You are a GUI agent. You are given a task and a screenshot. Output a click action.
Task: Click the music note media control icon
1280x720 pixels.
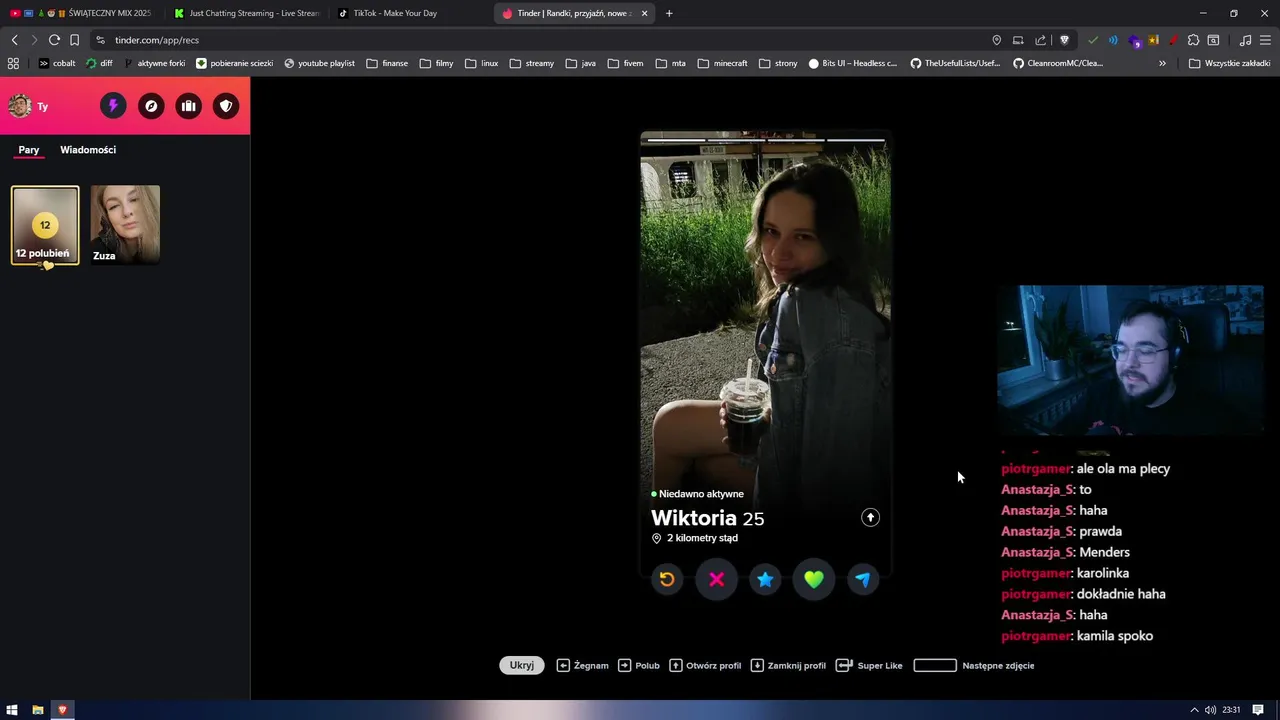coord(1245,40)
